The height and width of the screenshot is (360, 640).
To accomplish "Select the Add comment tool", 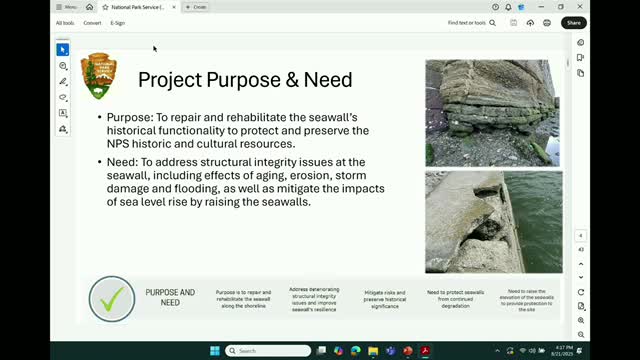I will (x=62, y=66).
